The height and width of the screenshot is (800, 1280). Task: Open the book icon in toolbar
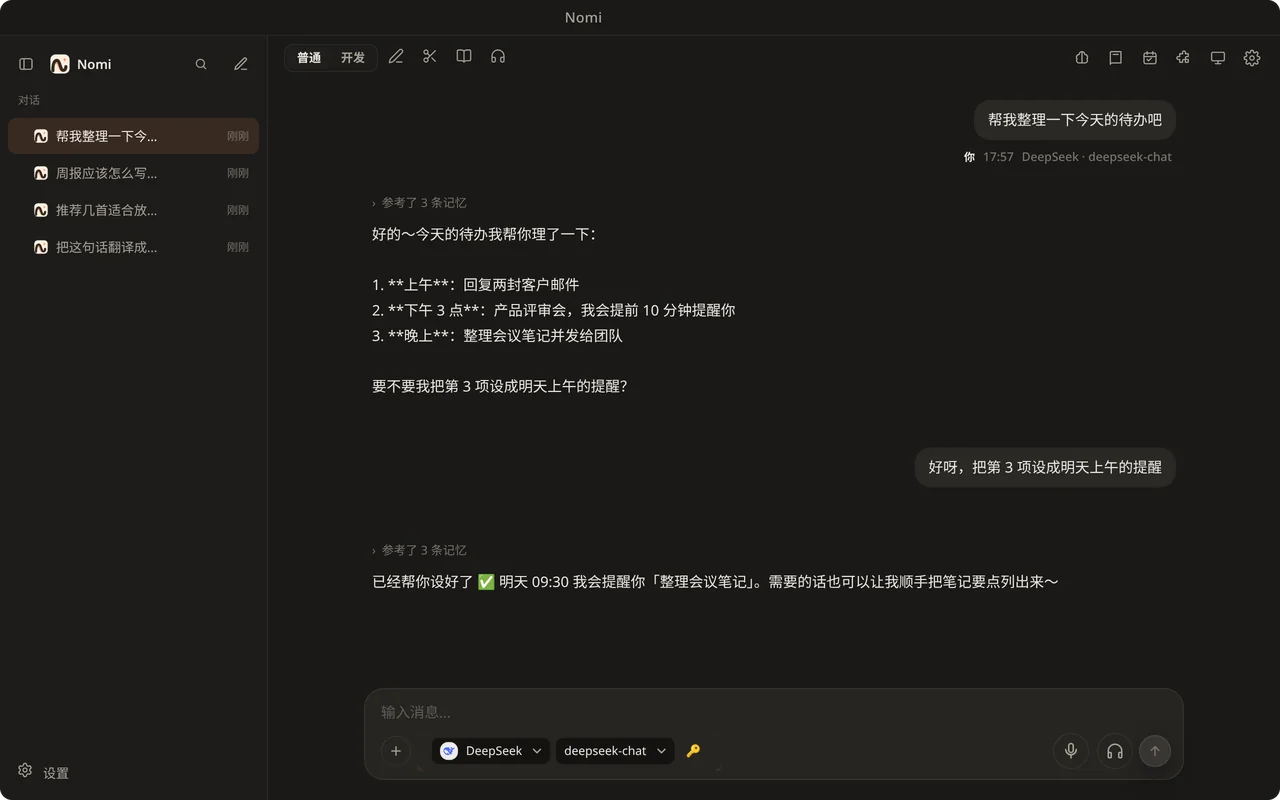(464, 57)
